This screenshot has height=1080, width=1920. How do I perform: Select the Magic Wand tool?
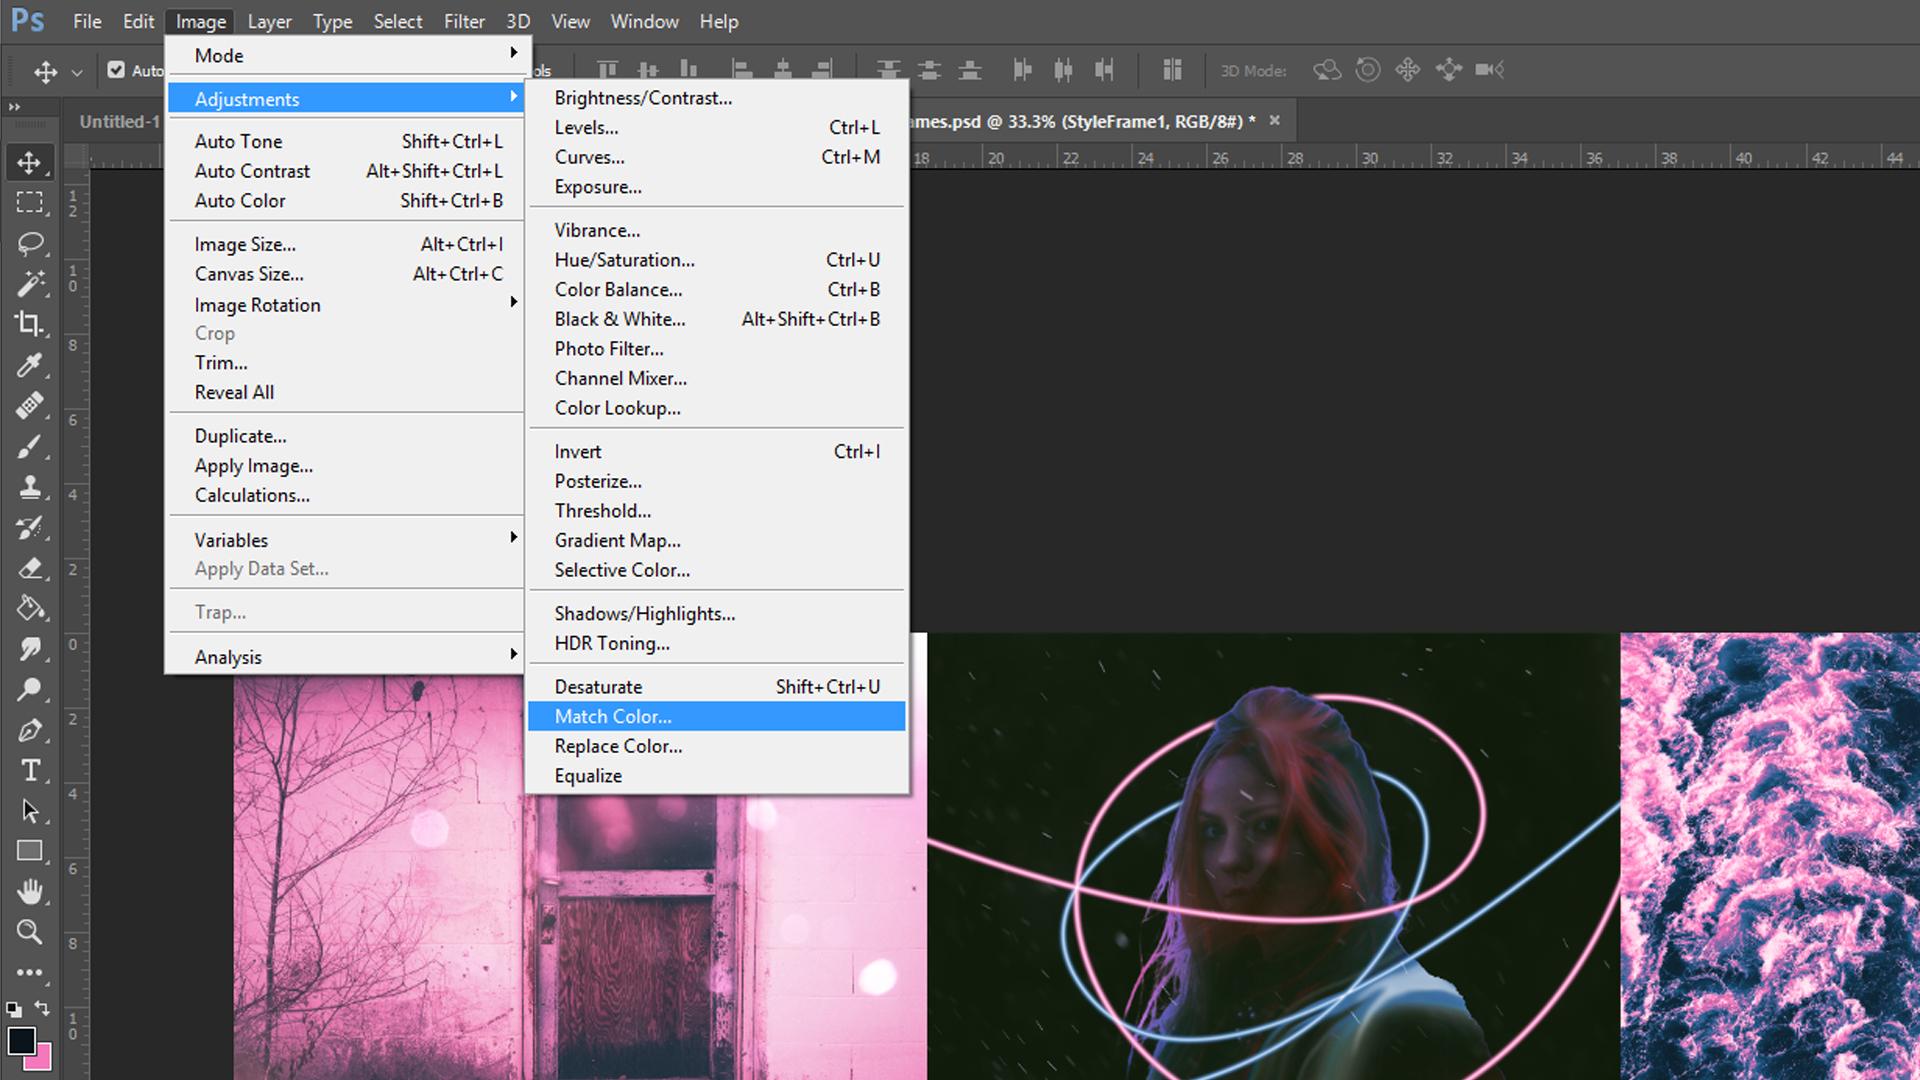(30, 284)
